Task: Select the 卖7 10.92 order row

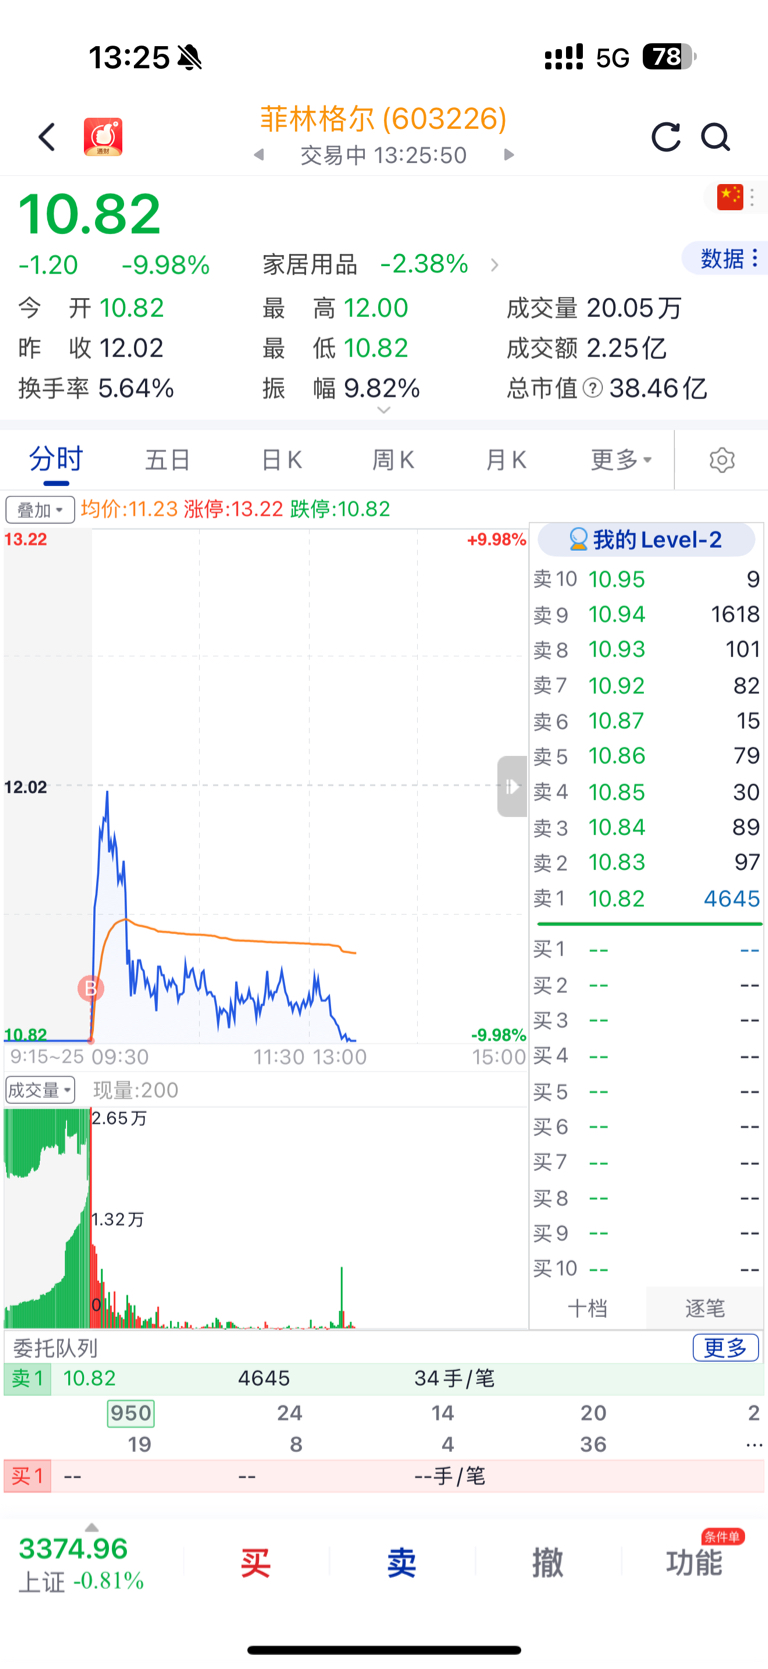Action: coord(647,686)
